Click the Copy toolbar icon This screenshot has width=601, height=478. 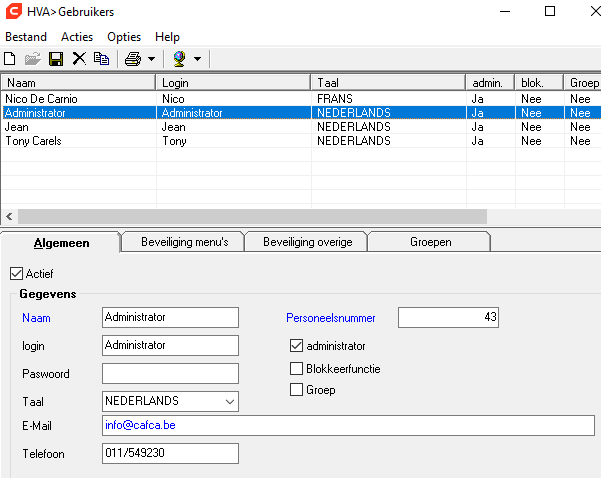102,59
